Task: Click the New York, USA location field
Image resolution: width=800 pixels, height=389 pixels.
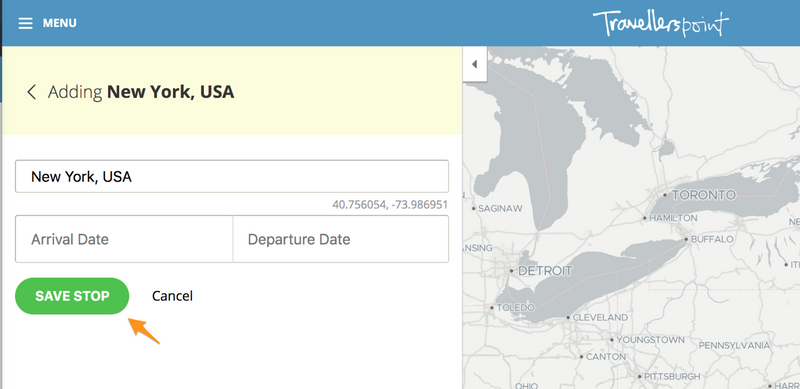Action: pyautogui.click(x=232, y=177)
